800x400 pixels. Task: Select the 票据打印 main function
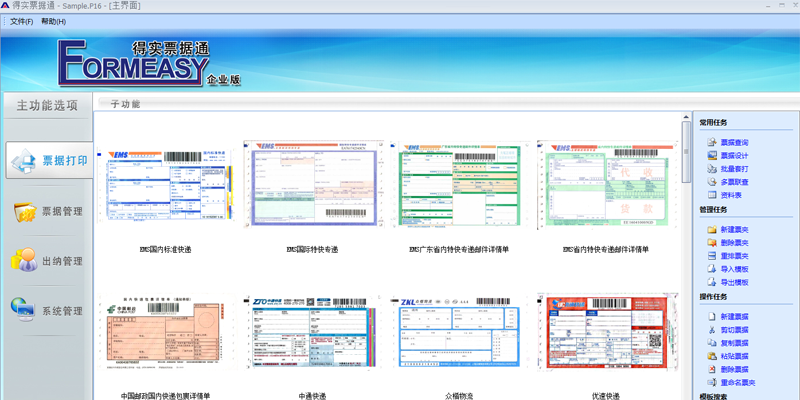pos(49,160)
